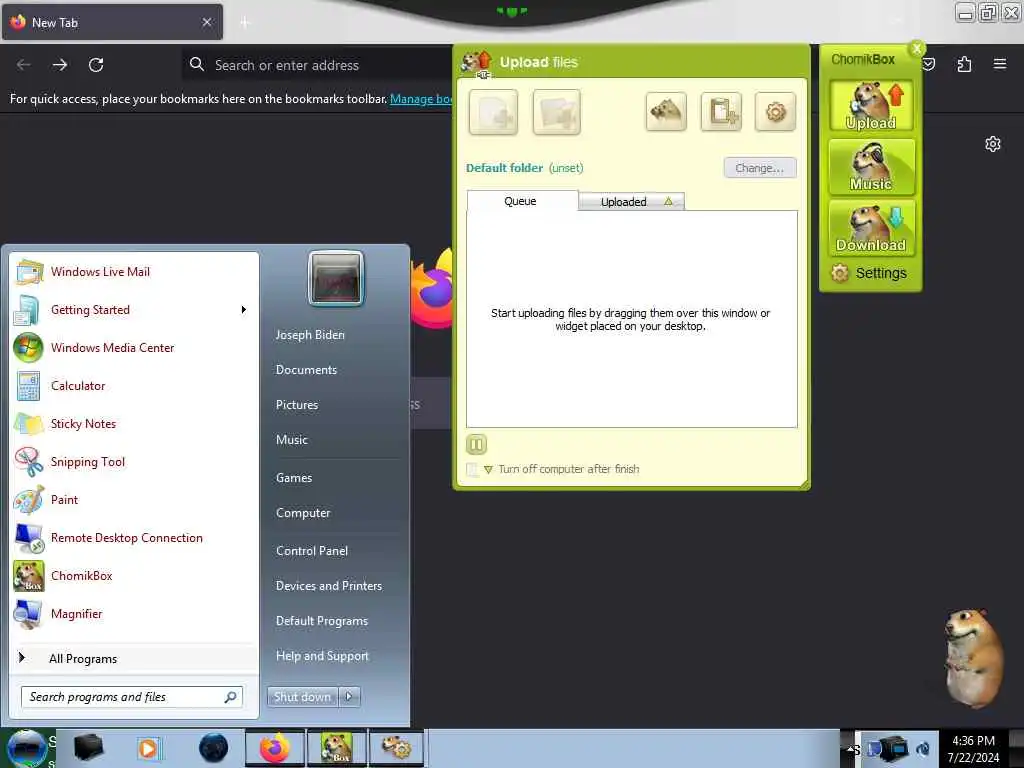Click the hamster gear taskbar button
The image size is (1024, 768).
396,748
